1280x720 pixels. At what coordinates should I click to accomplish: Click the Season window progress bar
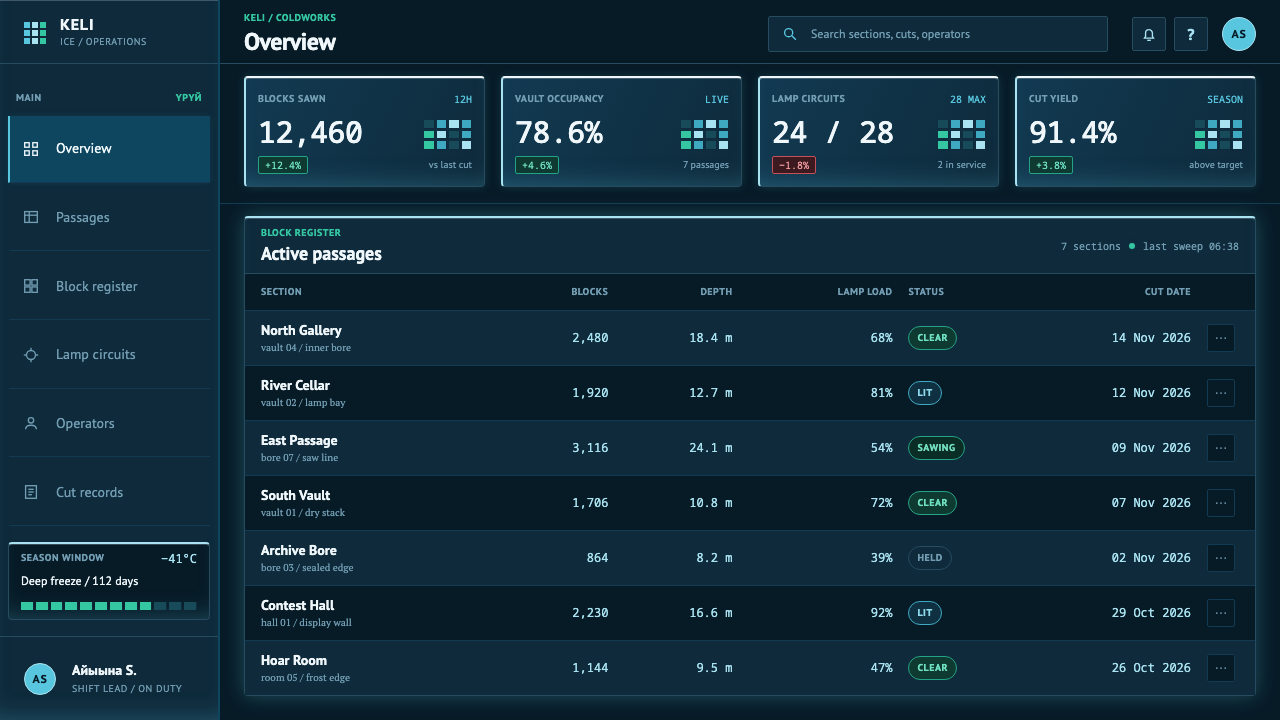coord(109,606)
